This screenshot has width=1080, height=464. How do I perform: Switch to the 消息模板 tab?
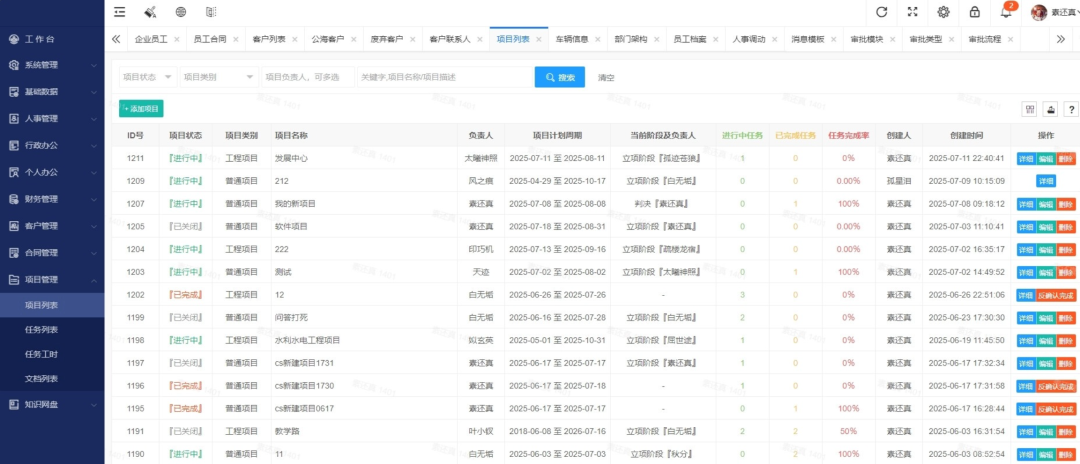click(808, 39)
